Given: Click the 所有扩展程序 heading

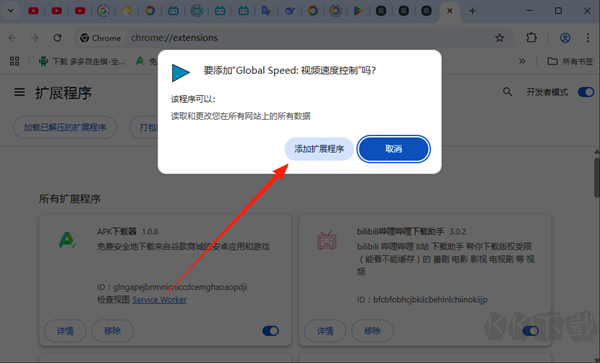Looking at the screenshot, I should [x=70, y=199].
